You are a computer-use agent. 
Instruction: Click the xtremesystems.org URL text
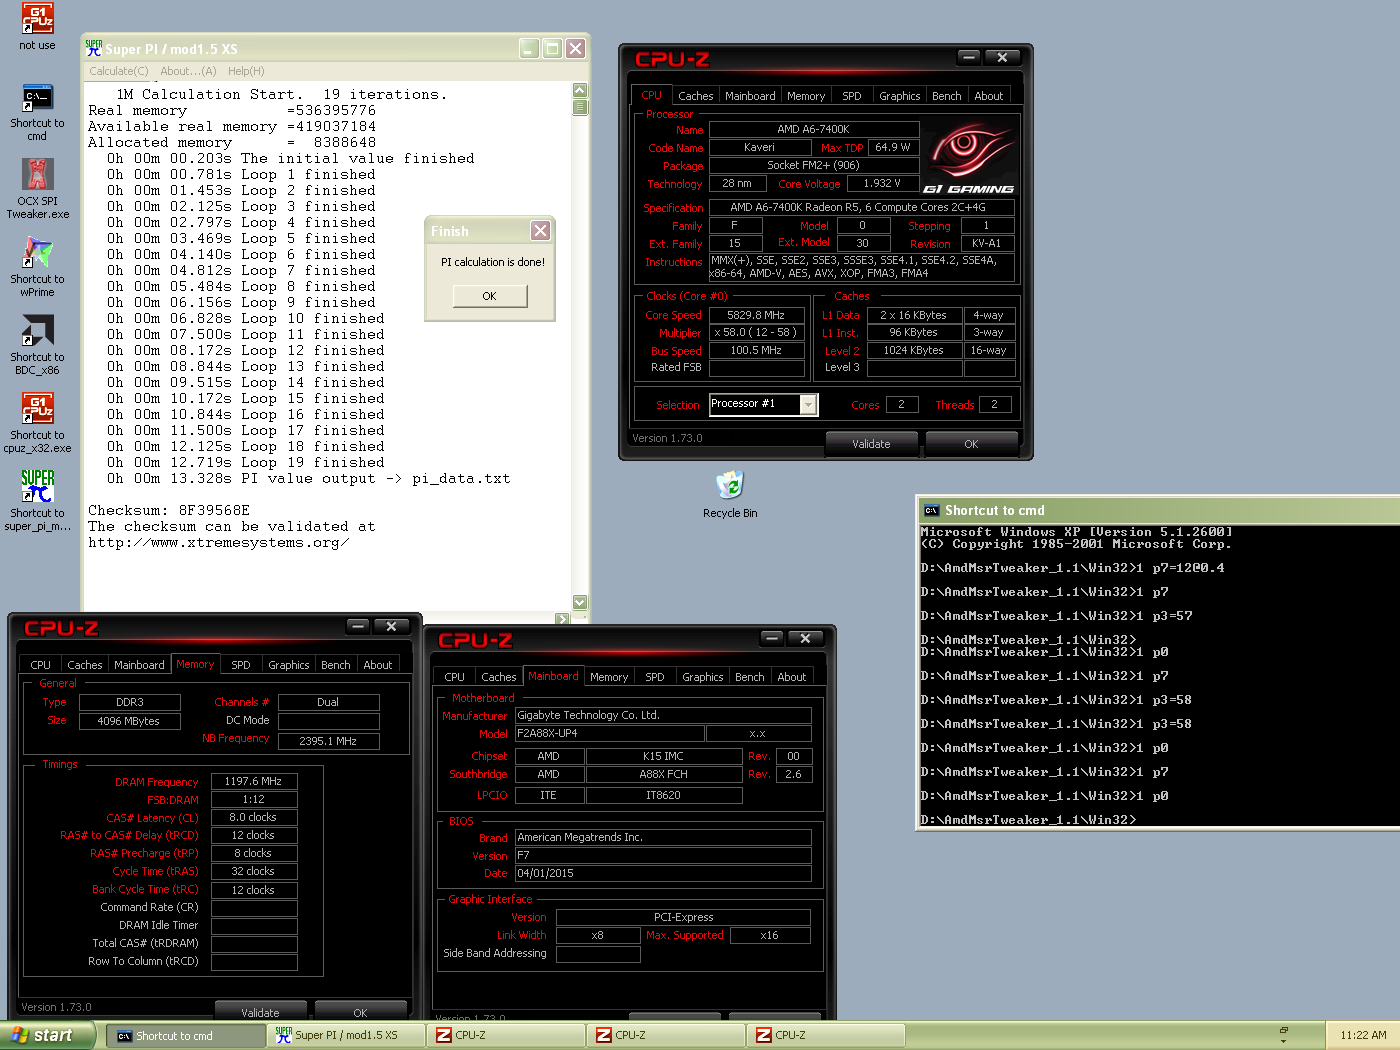[219, 542]
